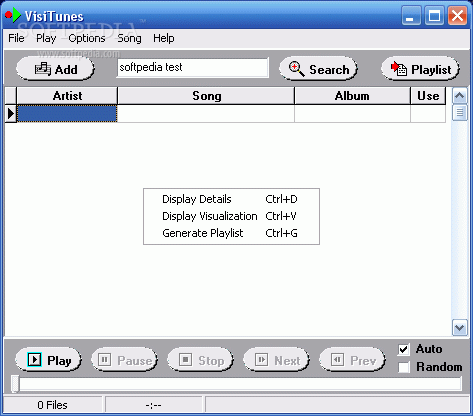This screenshot has height=416, width=473.
Task: Click the scrollbar up arrow
Action: tap(460, 96)
